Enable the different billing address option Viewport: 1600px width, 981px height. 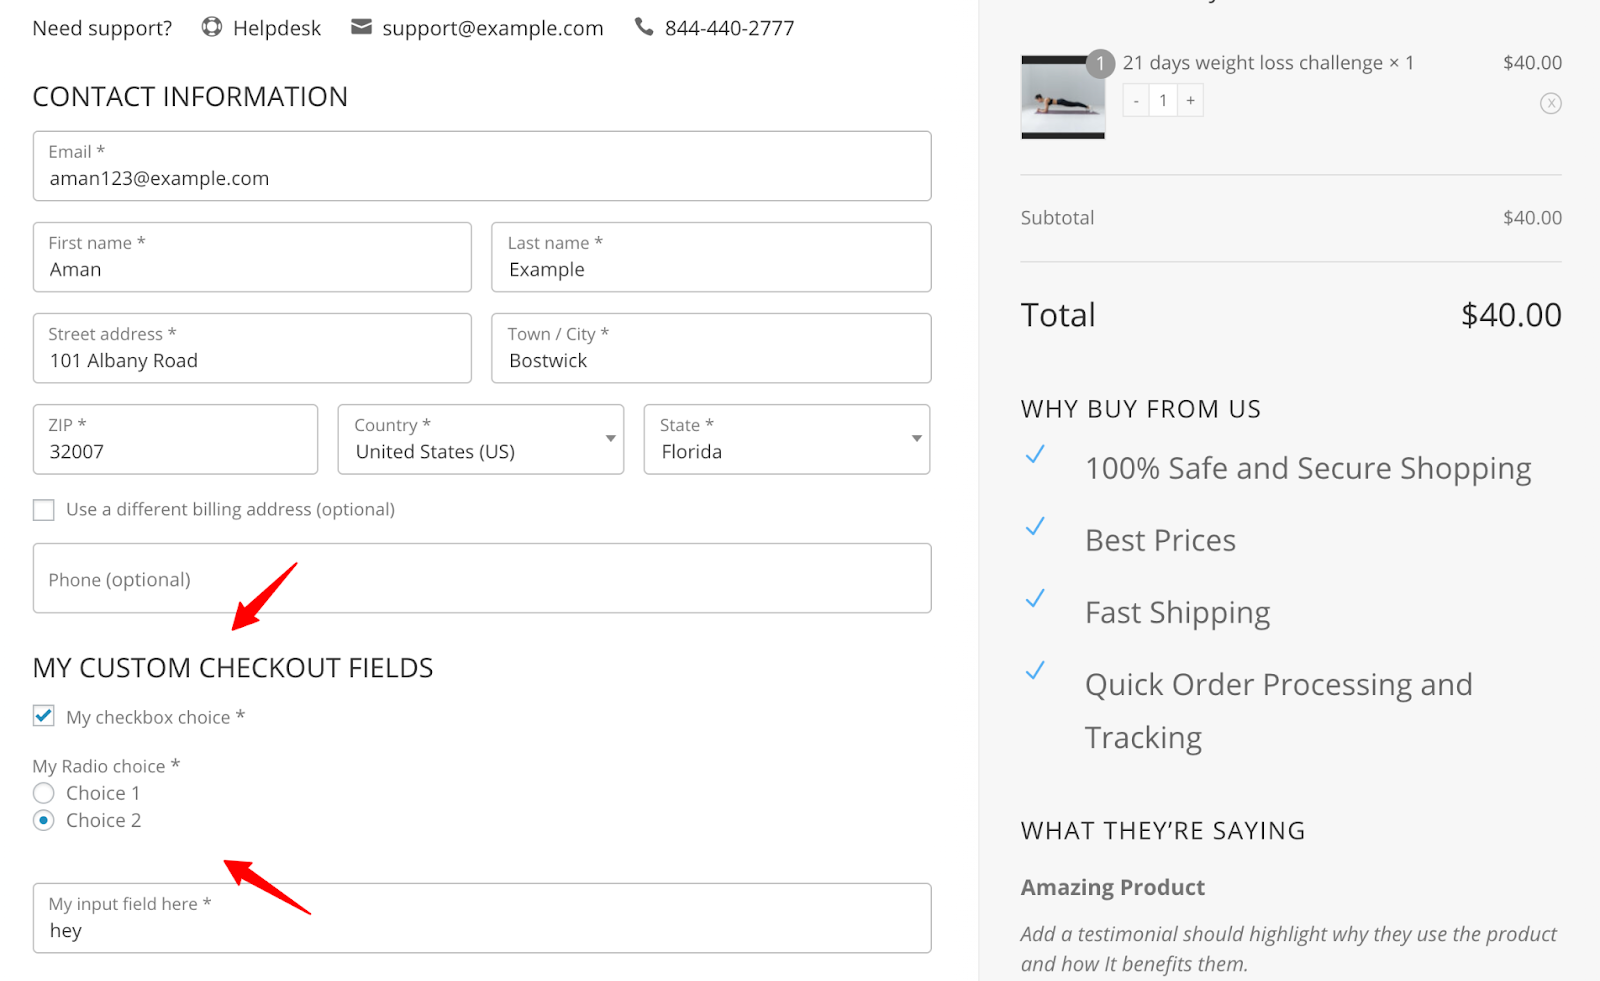point(43,509)
